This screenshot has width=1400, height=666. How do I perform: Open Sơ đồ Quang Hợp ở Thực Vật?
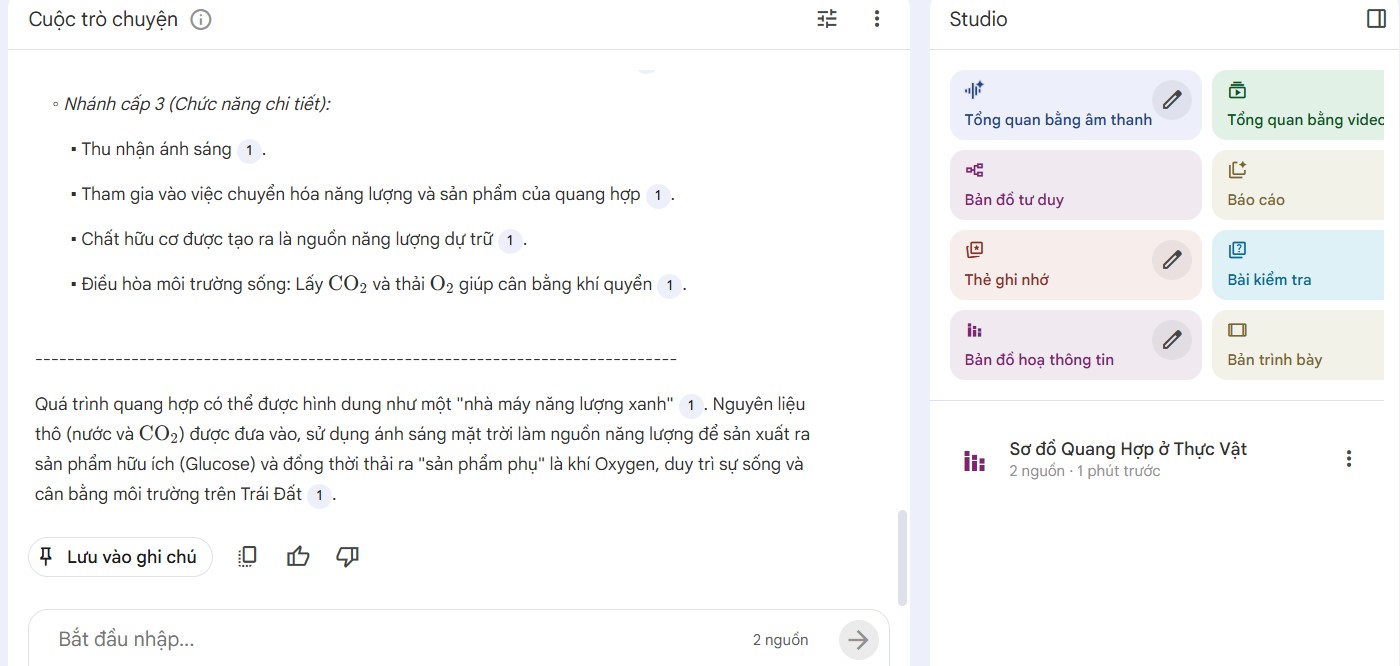click(1127, 458)
